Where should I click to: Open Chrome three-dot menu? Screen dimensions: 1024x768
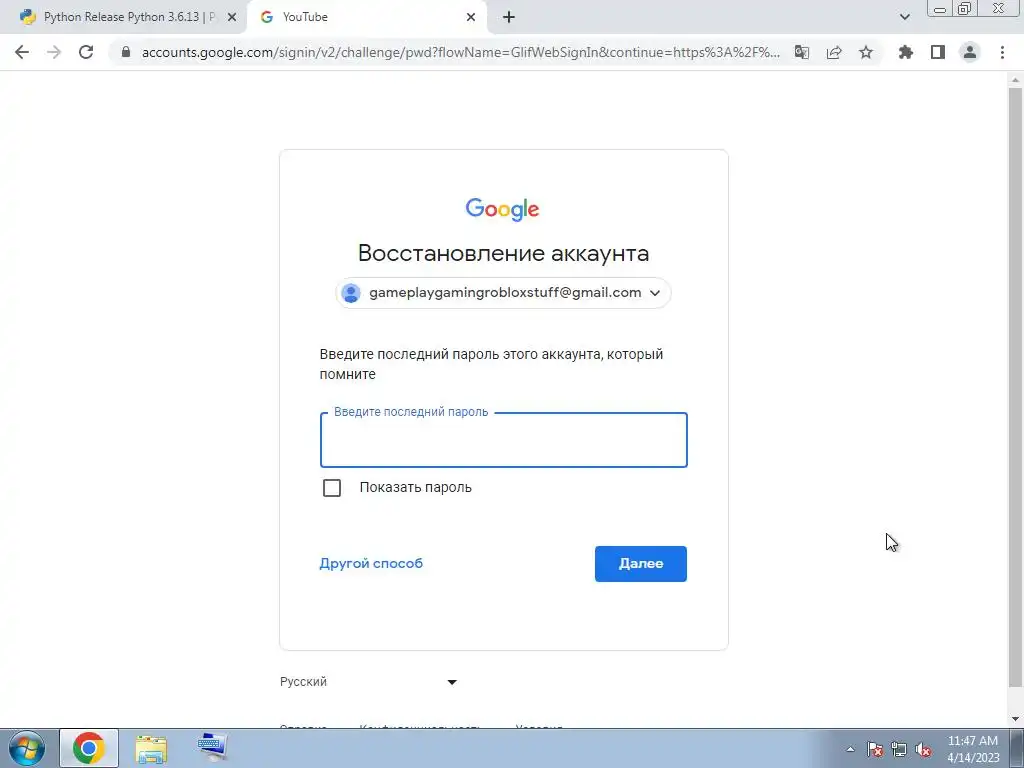click(1002, 52)
